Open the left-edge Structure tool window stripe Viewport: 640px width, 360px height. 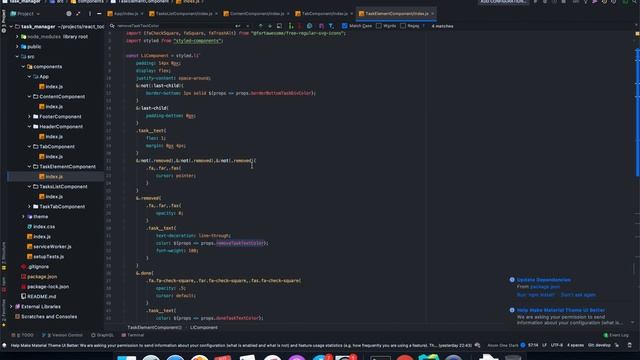[4, 256]
